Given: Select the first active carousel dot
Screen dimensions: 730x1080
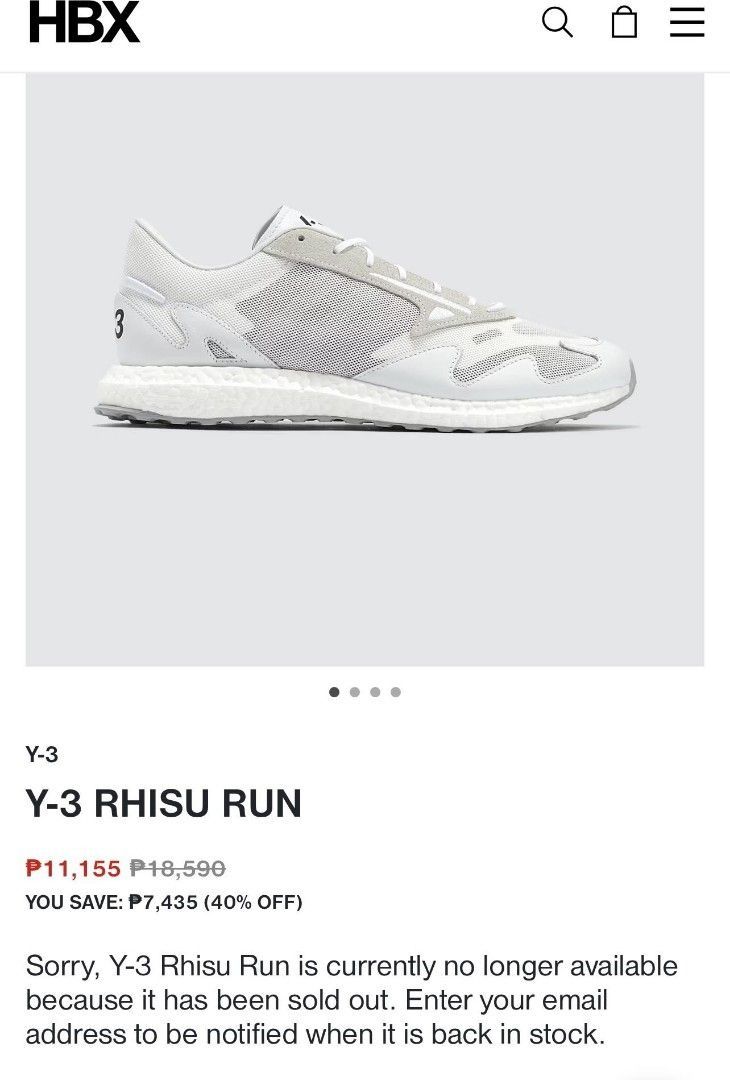Looking at the screenshot, I should point(335,692).
